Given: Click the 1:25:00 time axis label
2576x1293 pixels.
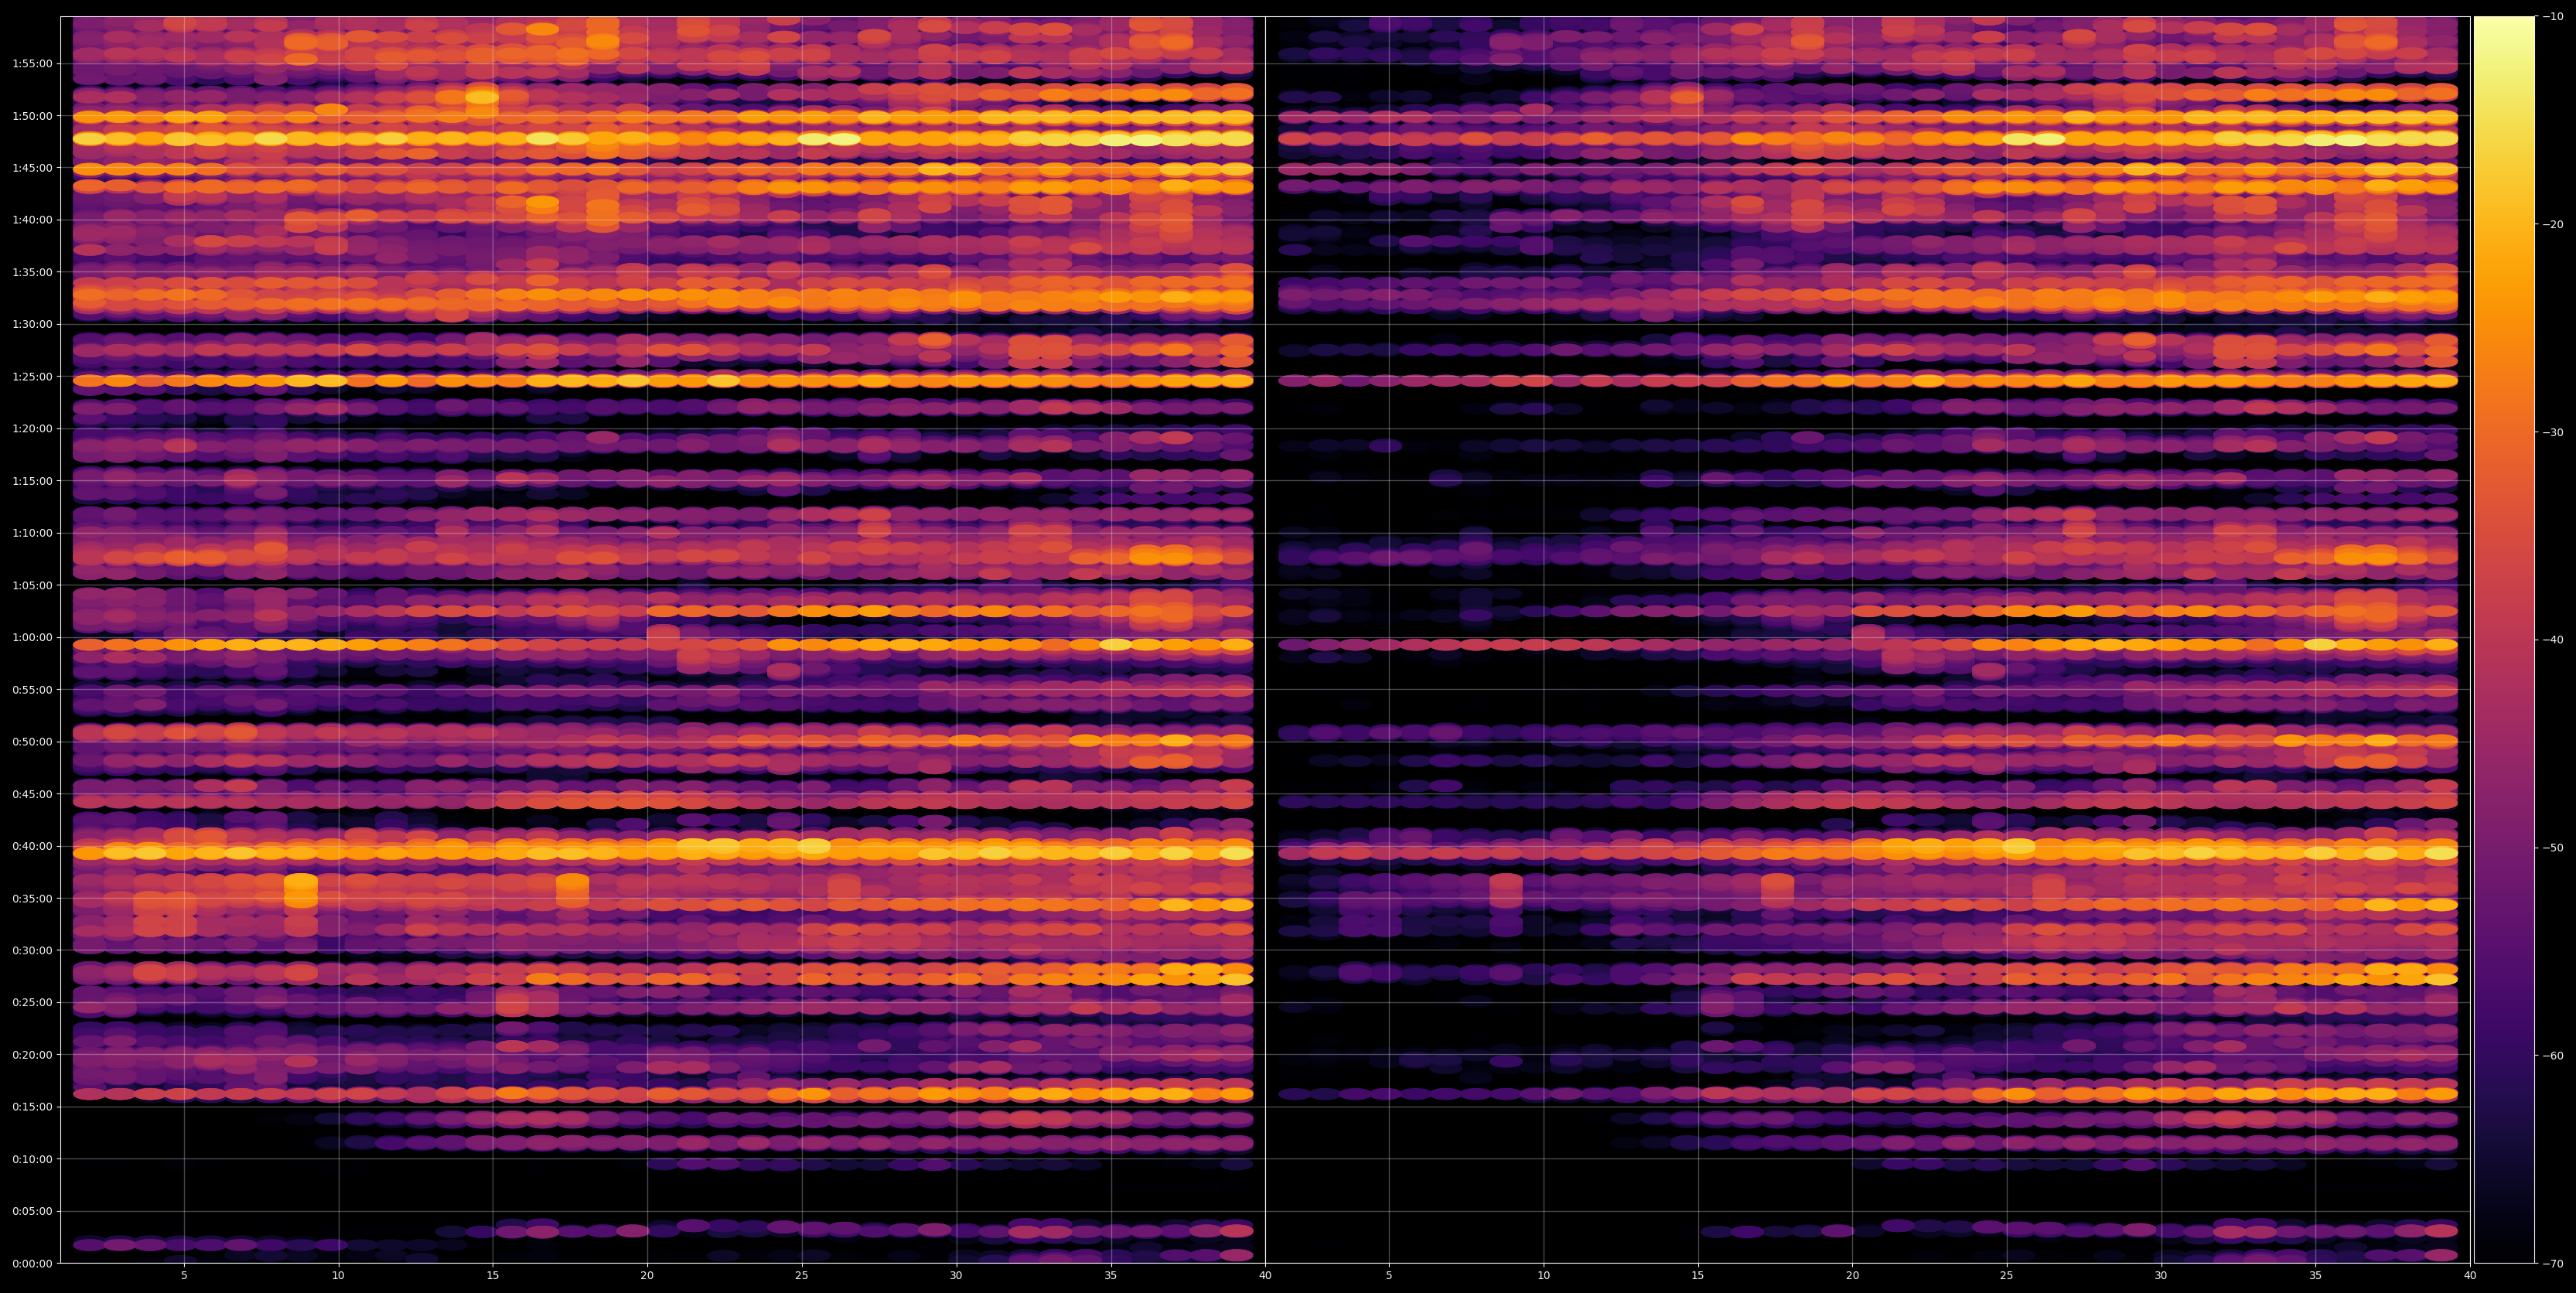Looking at the screenshot, I should click(x=32, y=377).
